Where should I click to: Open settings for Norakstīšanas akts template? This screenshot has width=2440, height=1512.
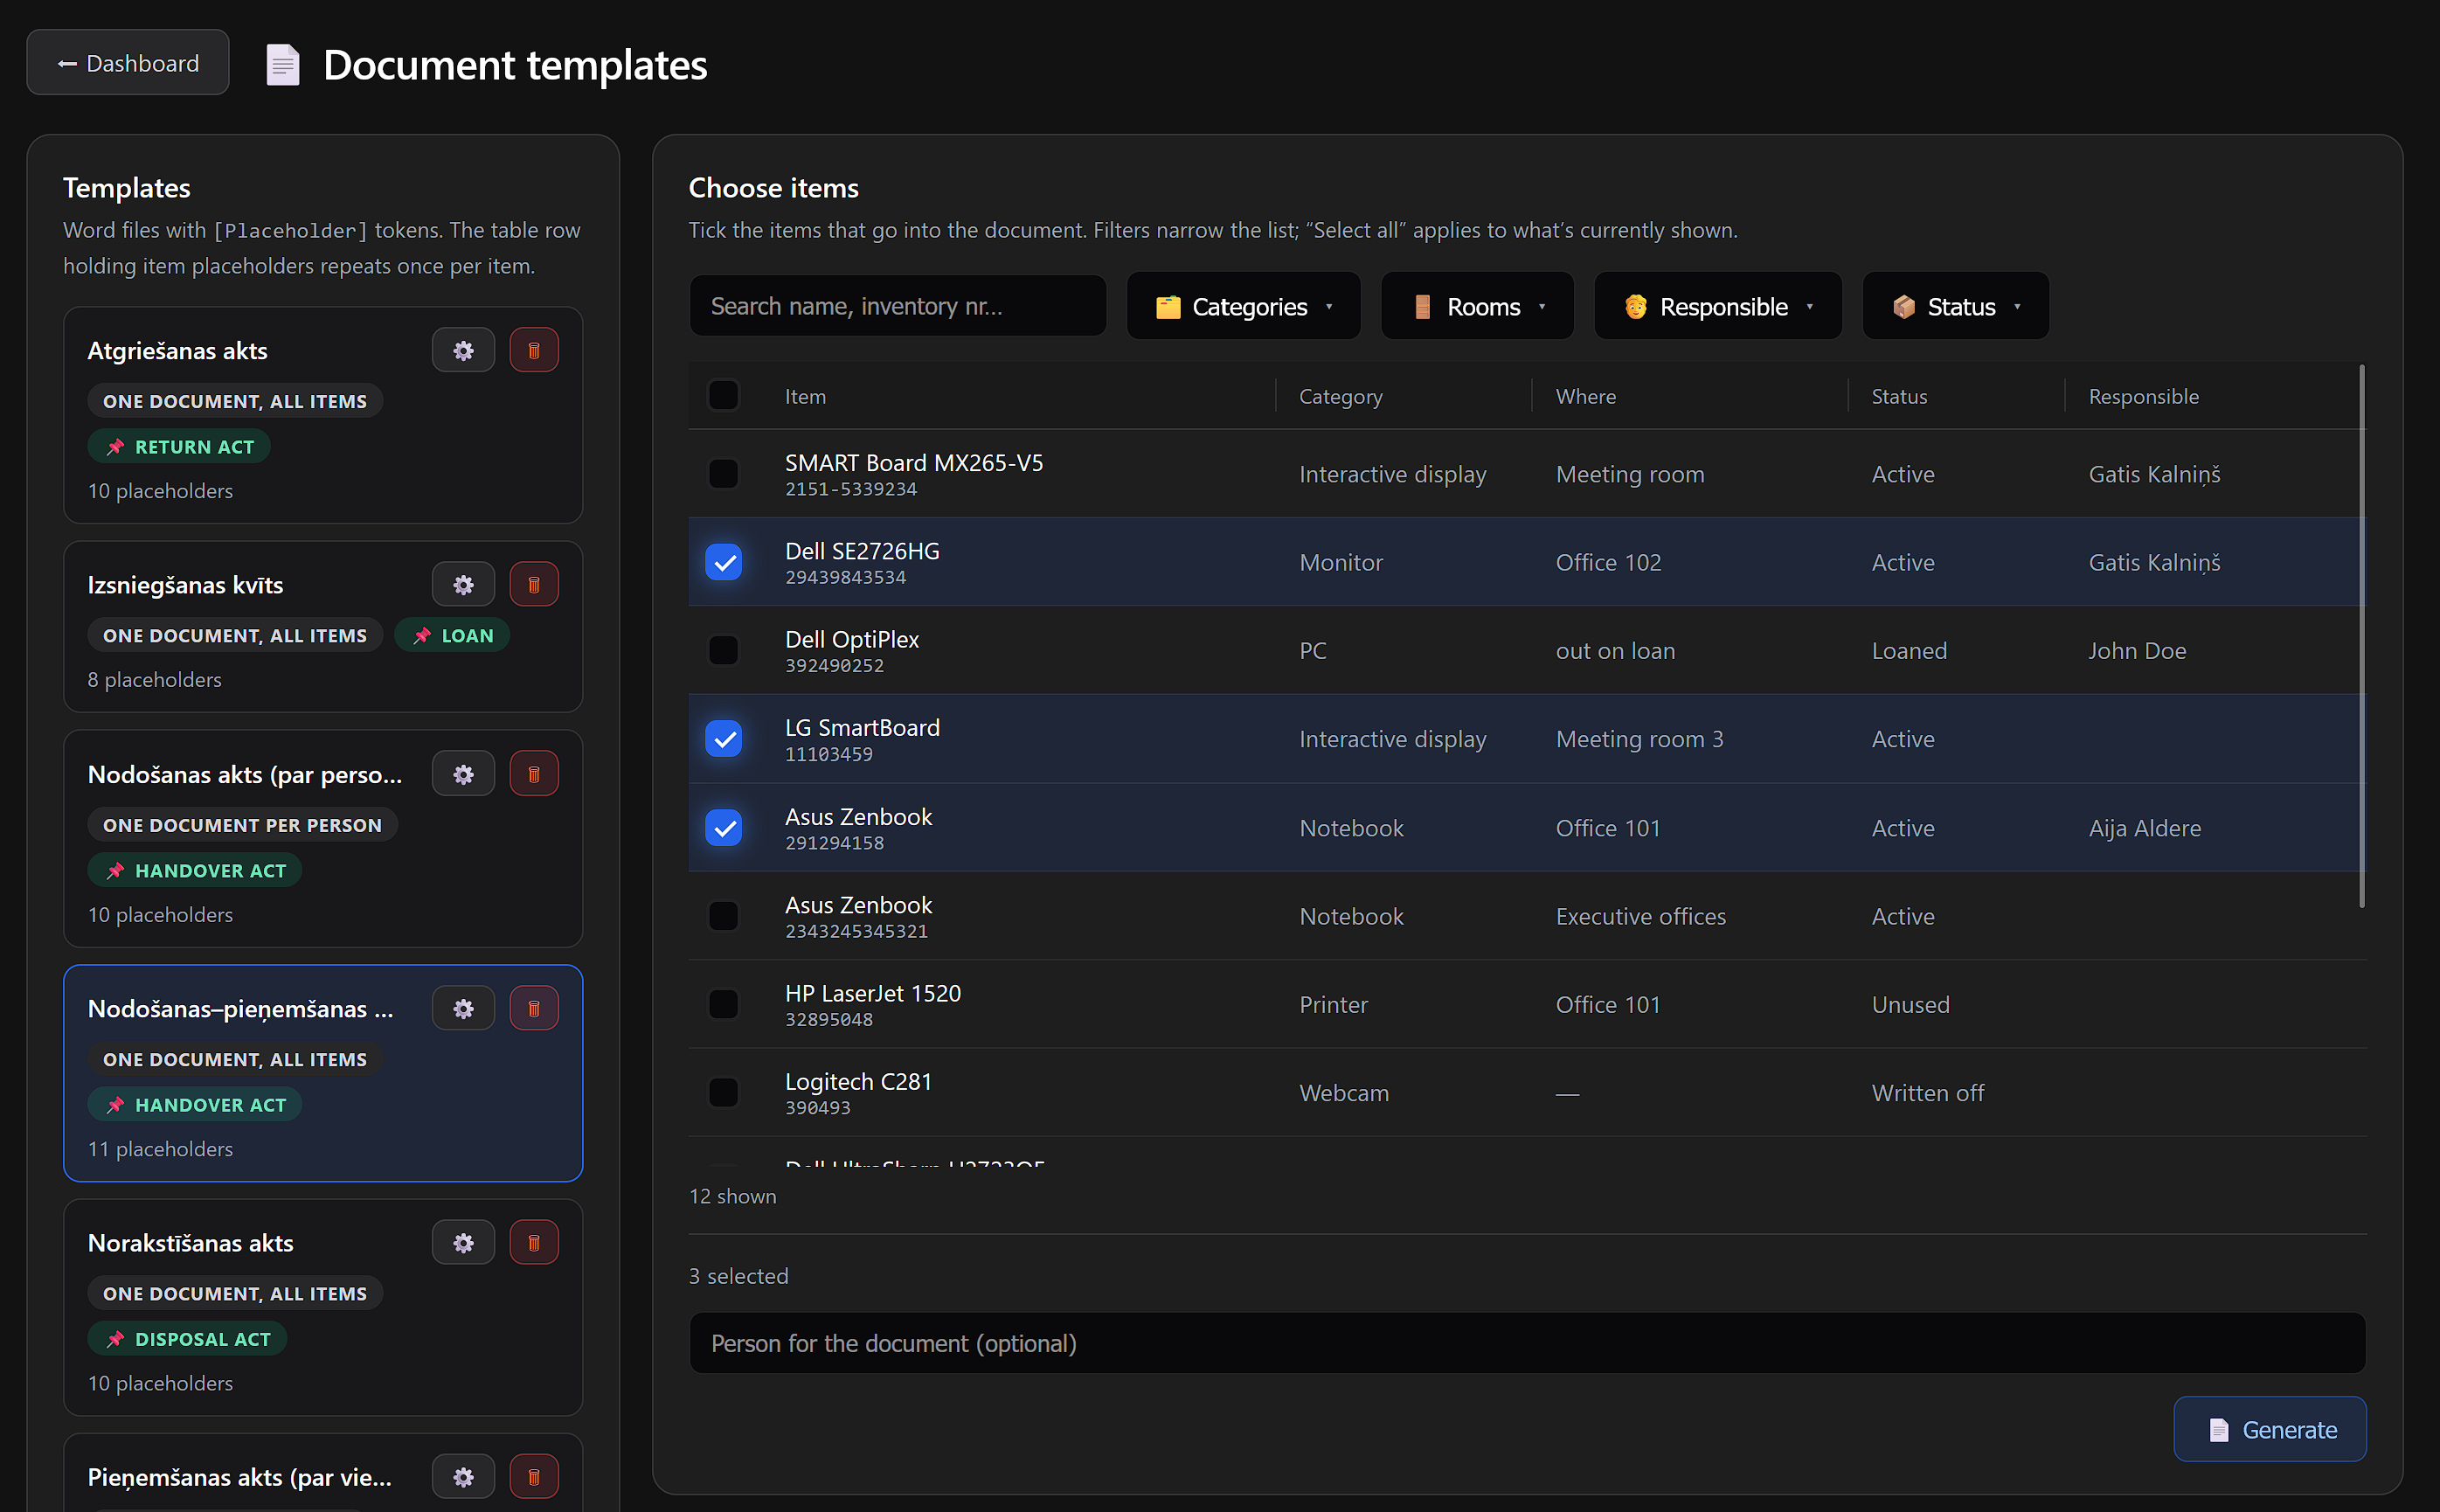(463, 1242)
